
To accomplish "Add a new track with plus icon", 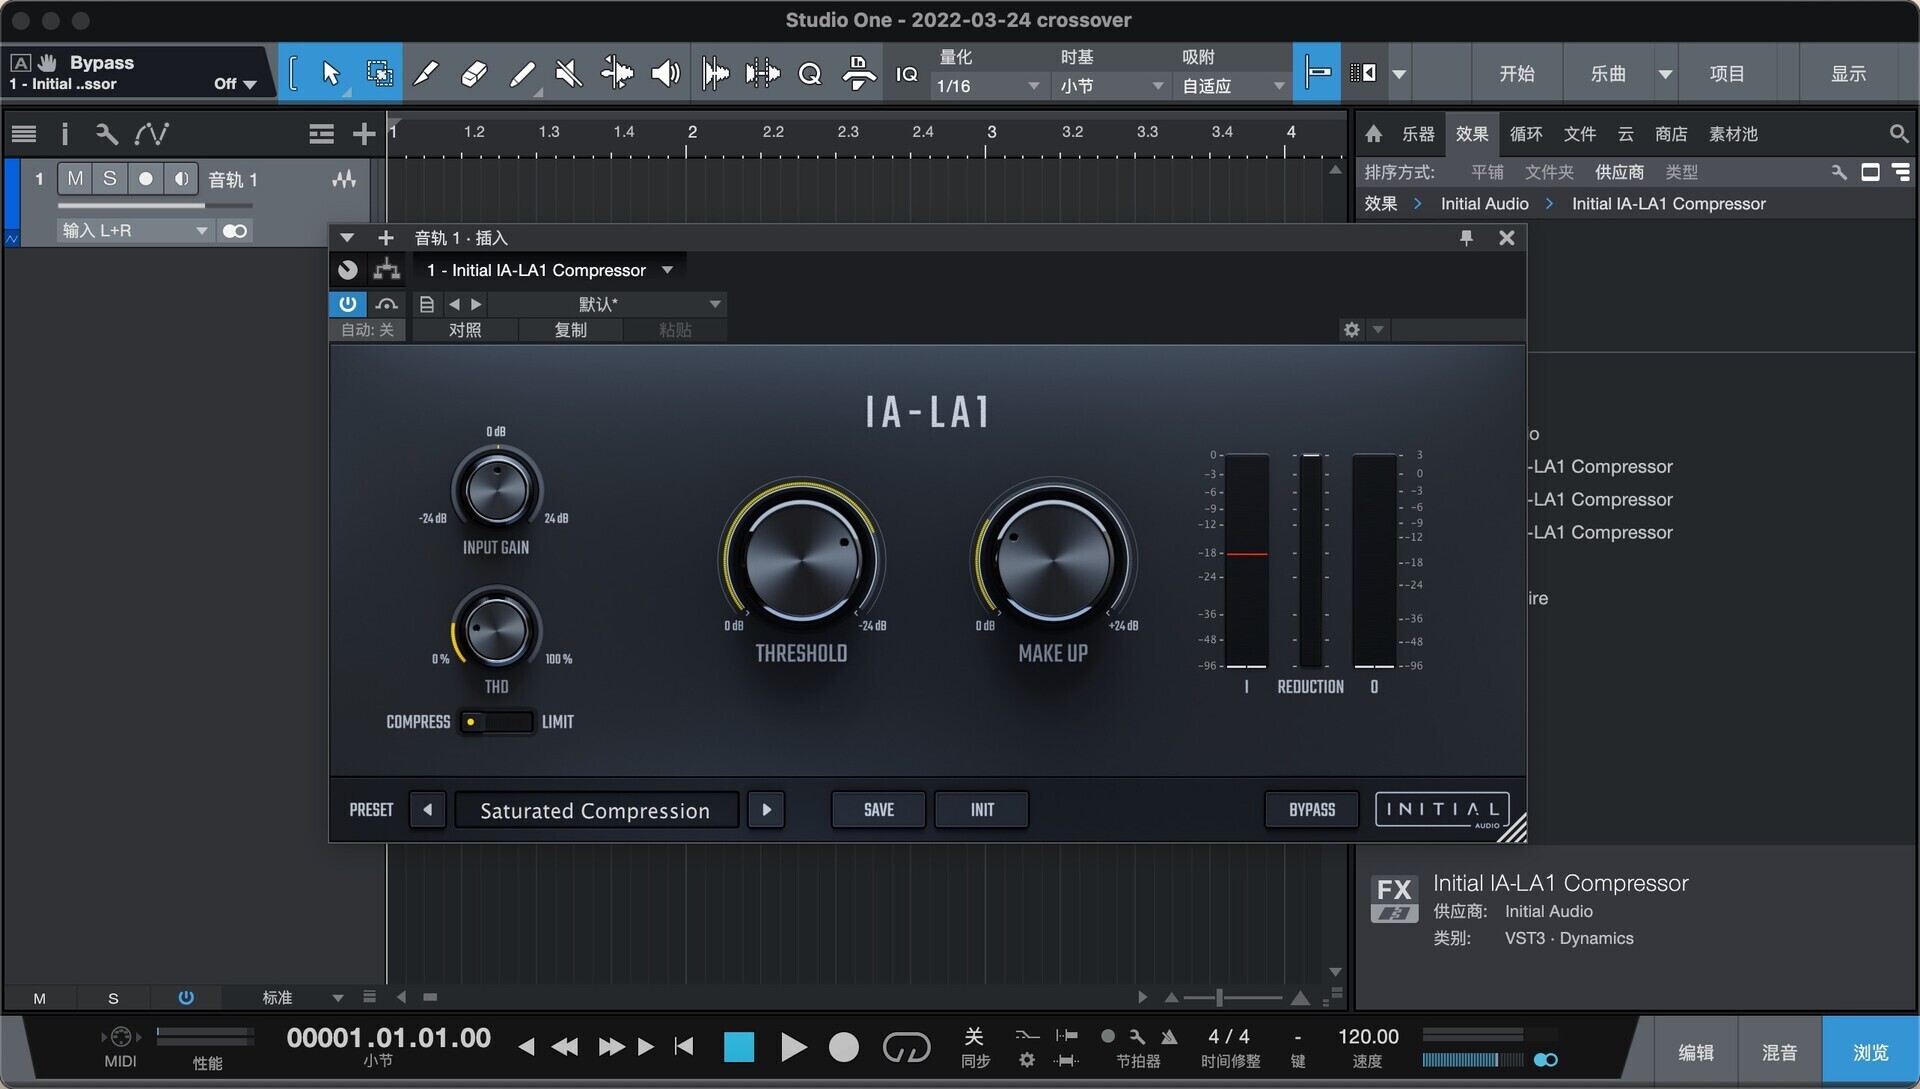I will [x=364, y=134].
